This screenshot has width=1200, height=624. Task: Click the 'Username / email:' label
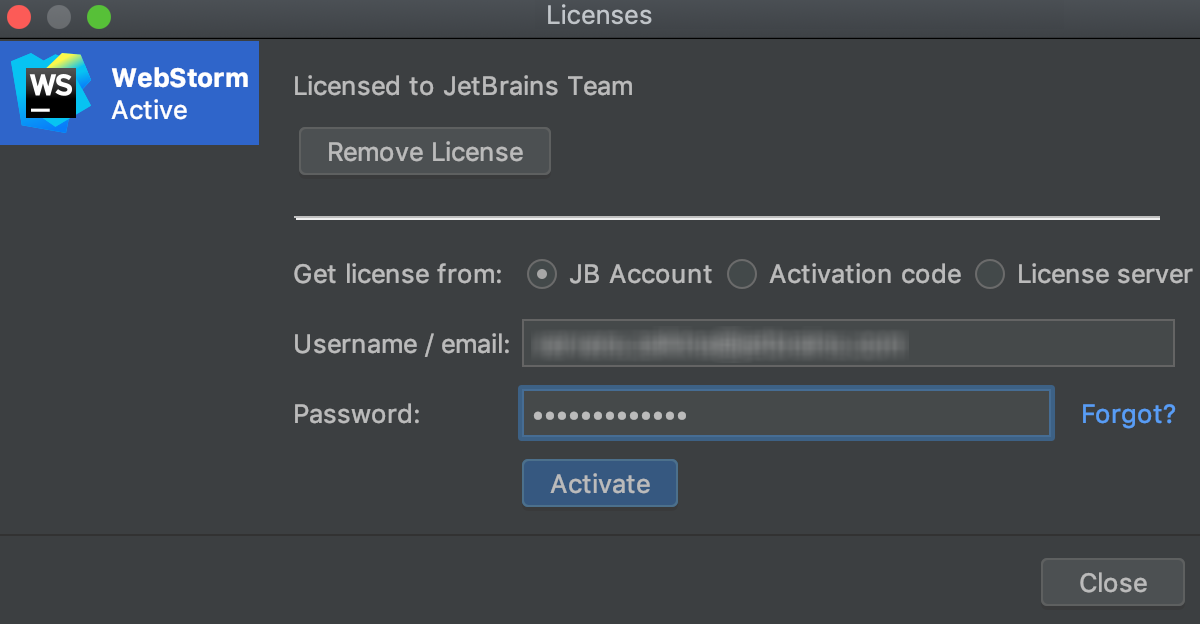click(402, 344)
